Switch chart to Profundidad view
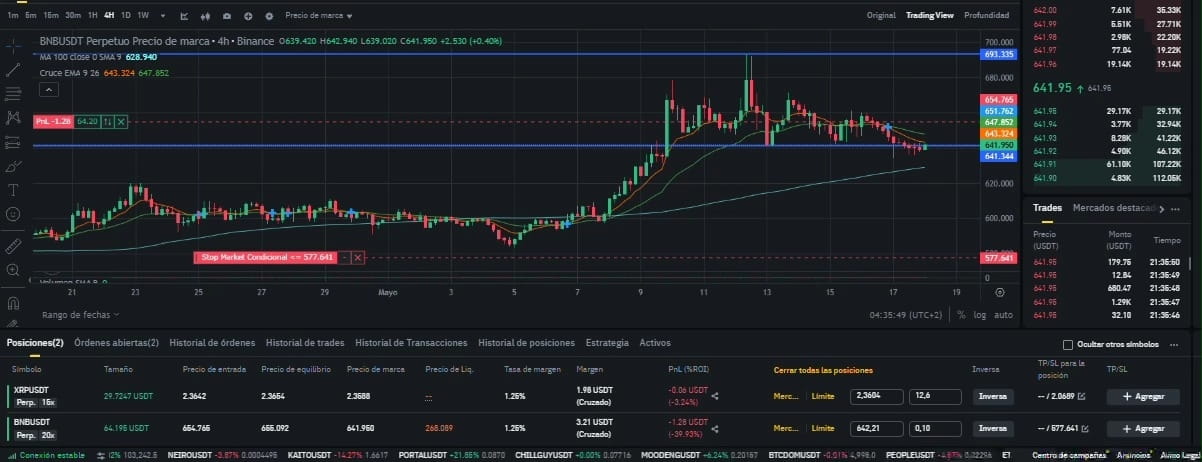1202x462 pixels. [x=986, y=15]
